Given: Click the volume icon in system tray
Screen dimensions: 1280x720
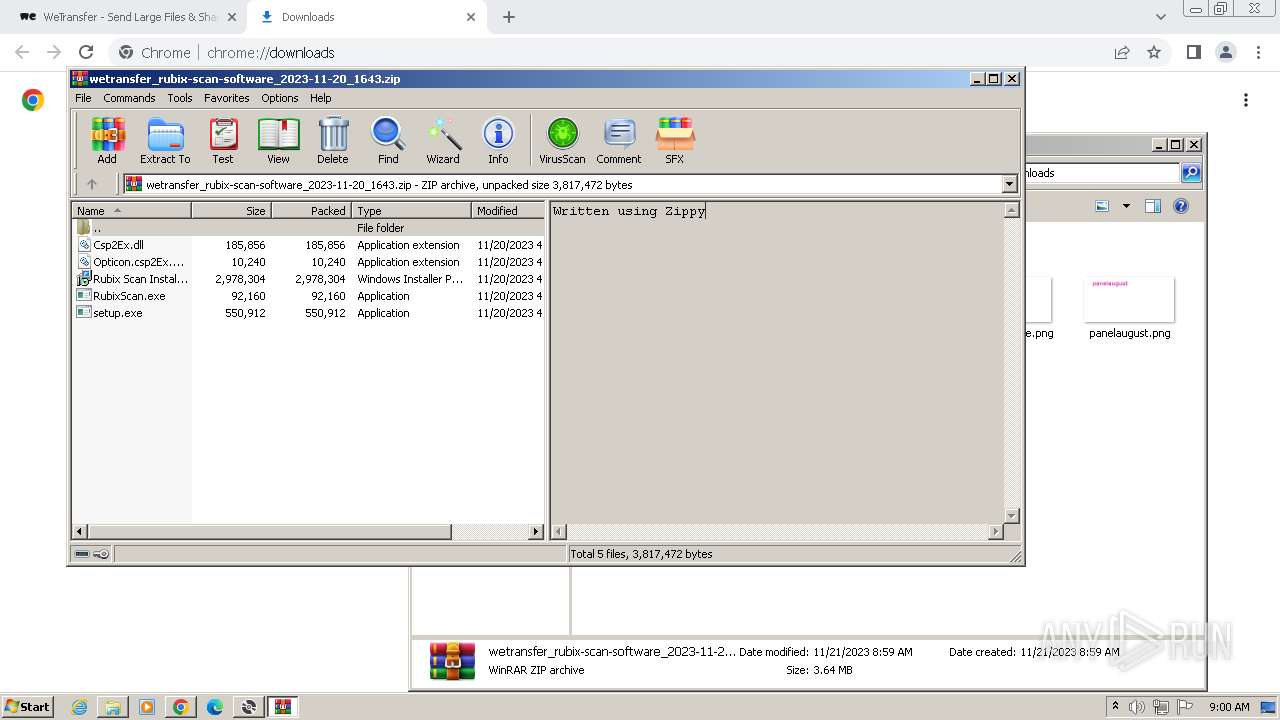Looking at the screenshot, I should pyautogui.click(x=1137, y=707).
